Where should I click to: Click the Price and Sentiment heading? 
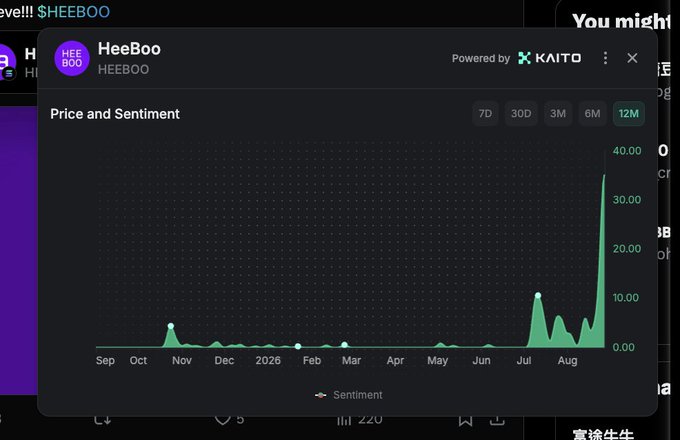coord(115,114)
